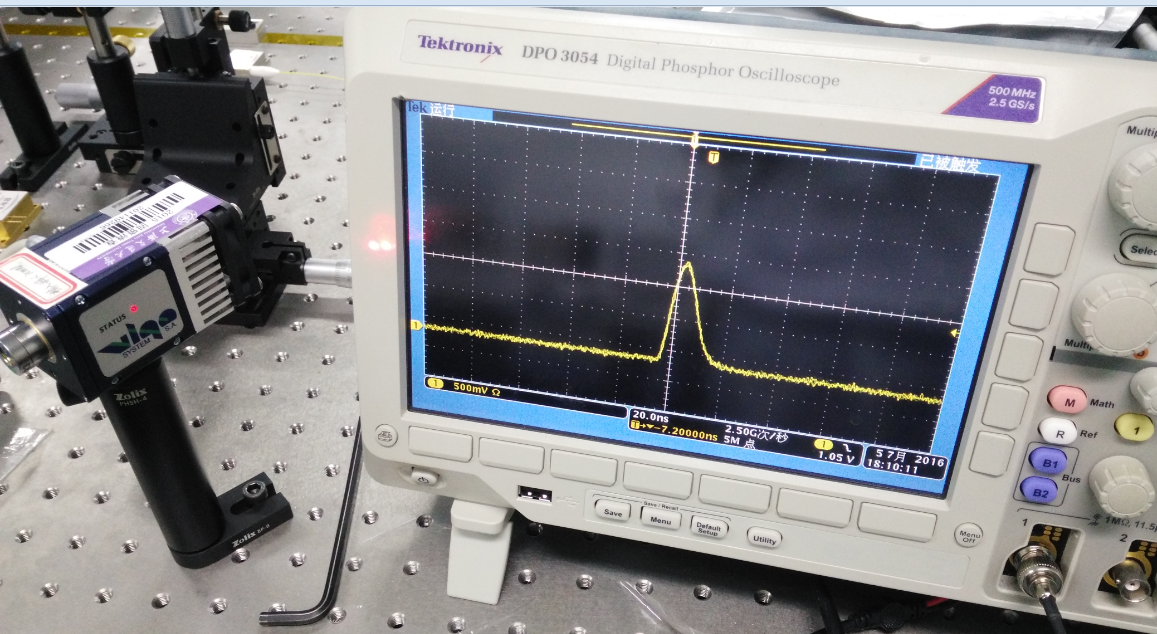Click the falling edge slope icon

(x=848, y=447)
